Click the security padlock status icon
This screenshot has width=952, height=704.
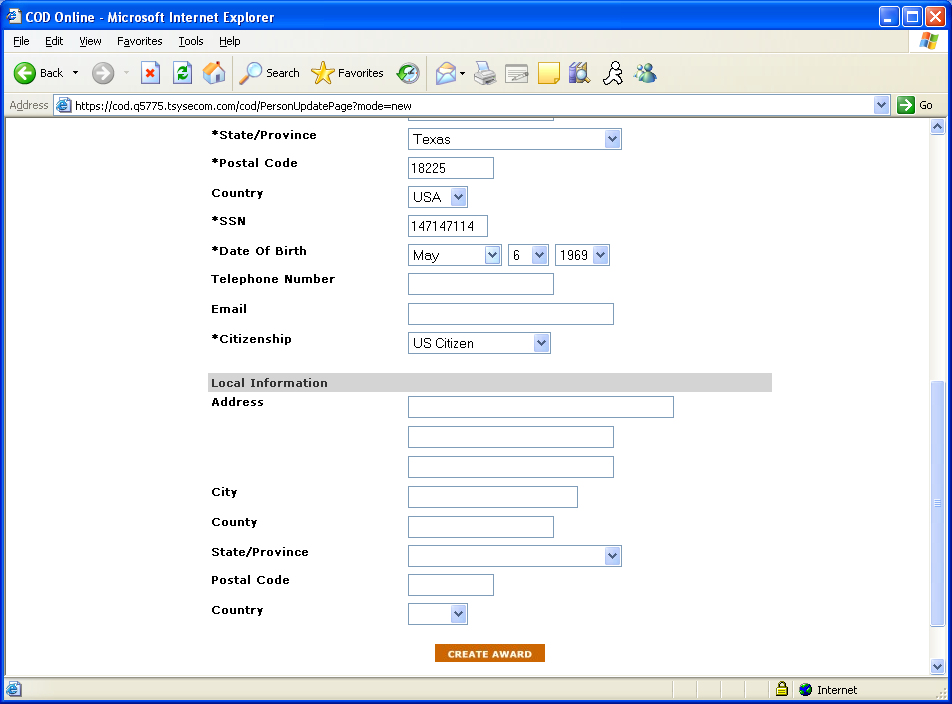click(782, 689)
